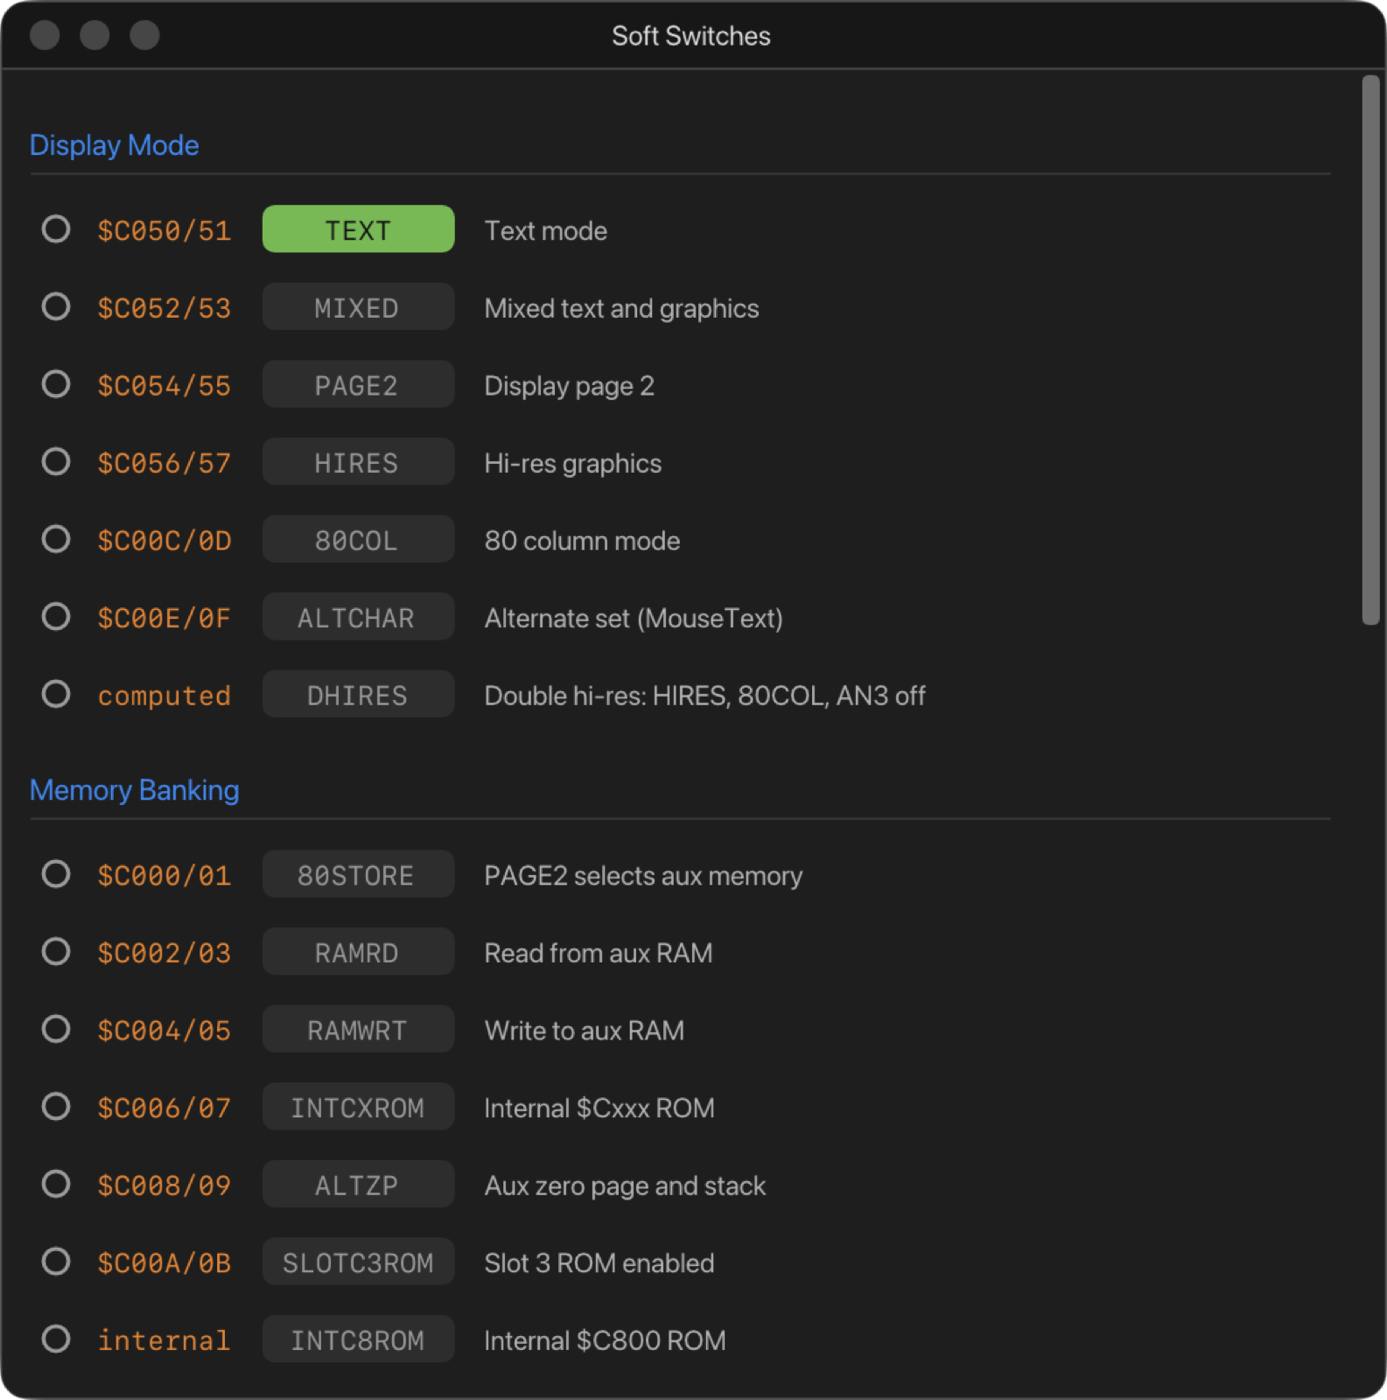Enable the INTCXROM switch
This screenshot has height=1400, width=1387.
click(358, 1107)
